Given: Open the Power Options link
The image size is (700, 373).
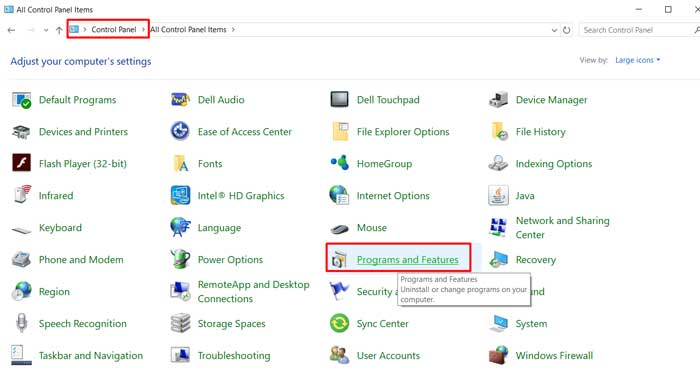Looking at the screenshot, I should (x=230, y=260).
